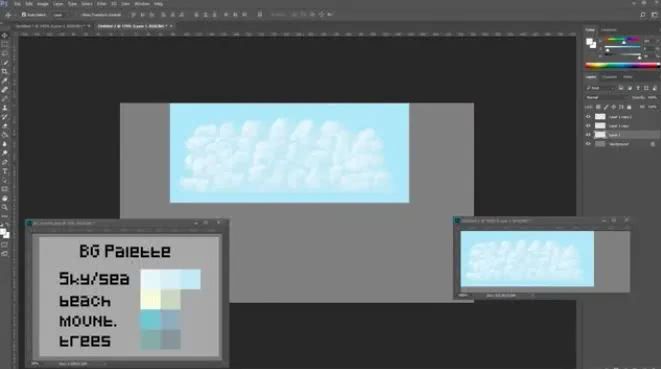Select the Blur tool
The image size is (661, 369).
pos(5,144)
